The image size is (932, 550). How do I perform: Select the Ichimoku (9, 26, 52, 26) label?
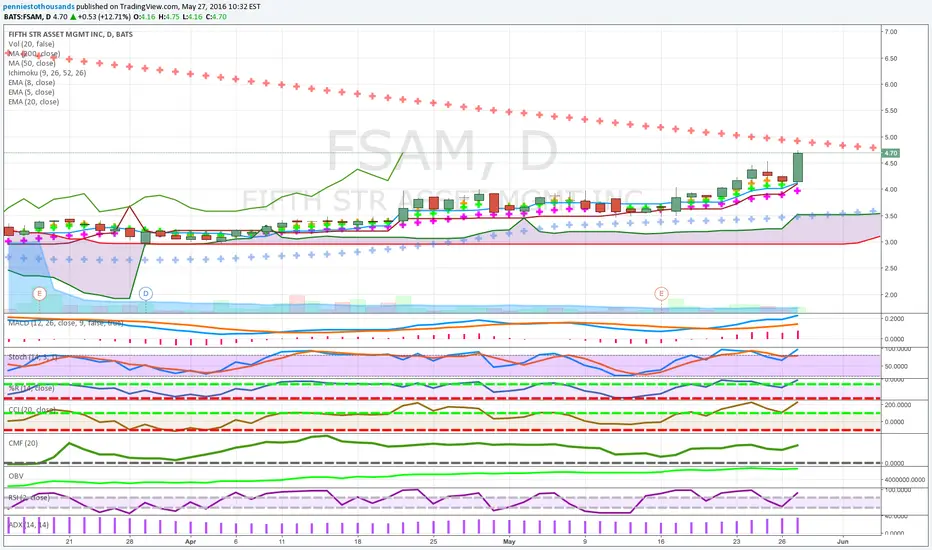47,73
